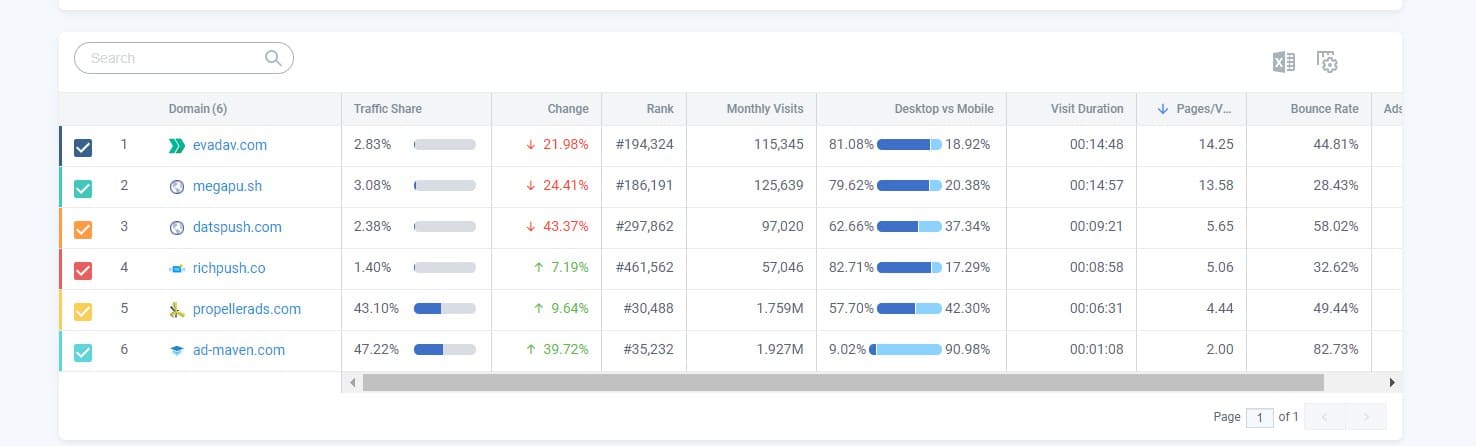Uncheck the propellerads.com row checkbox
Image resolution: width=1476 pixels, height=446 pixels.
83,311
